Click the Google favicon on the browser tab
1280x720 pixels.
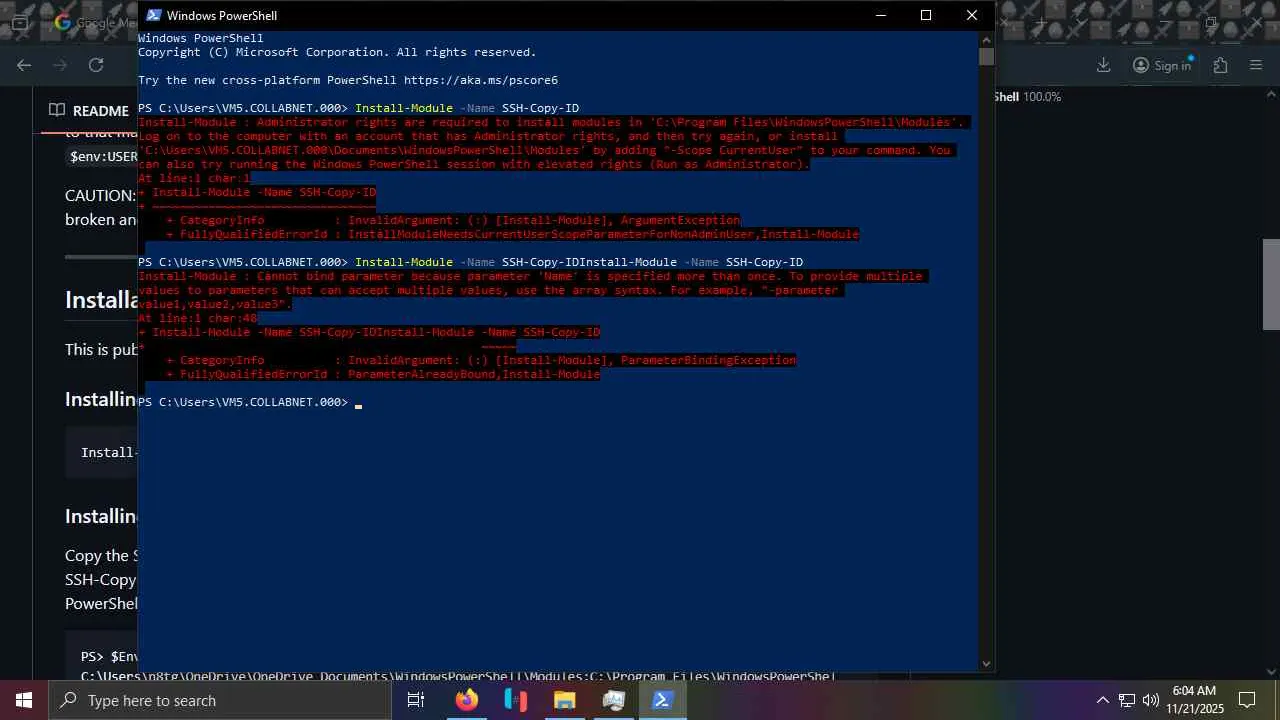click(63, 22)
